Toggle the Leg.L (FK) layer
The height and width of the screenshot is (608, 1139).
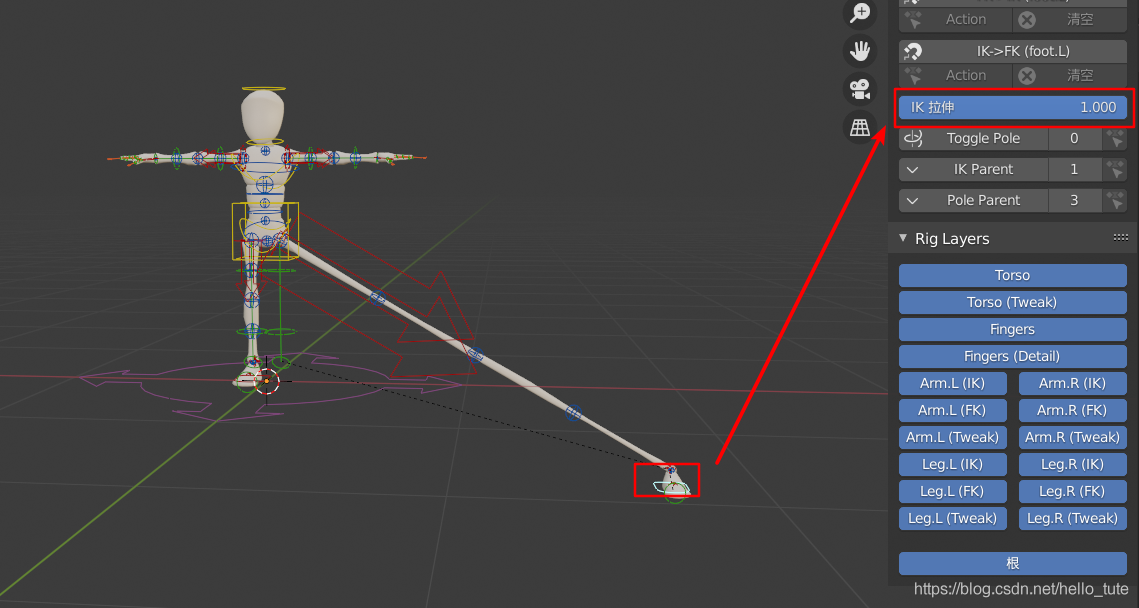pos(952,491)
